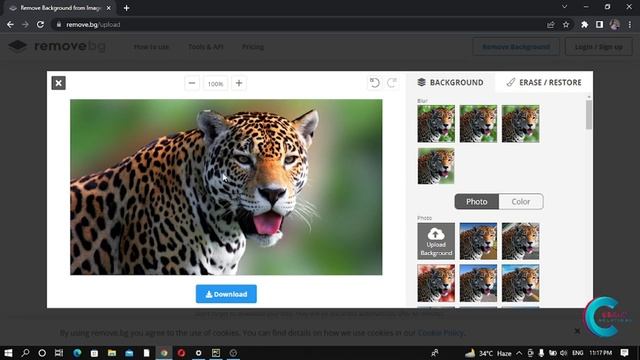Choose the red flower photo background
Screen dimensions: 640x360
(x=436, y=283)
